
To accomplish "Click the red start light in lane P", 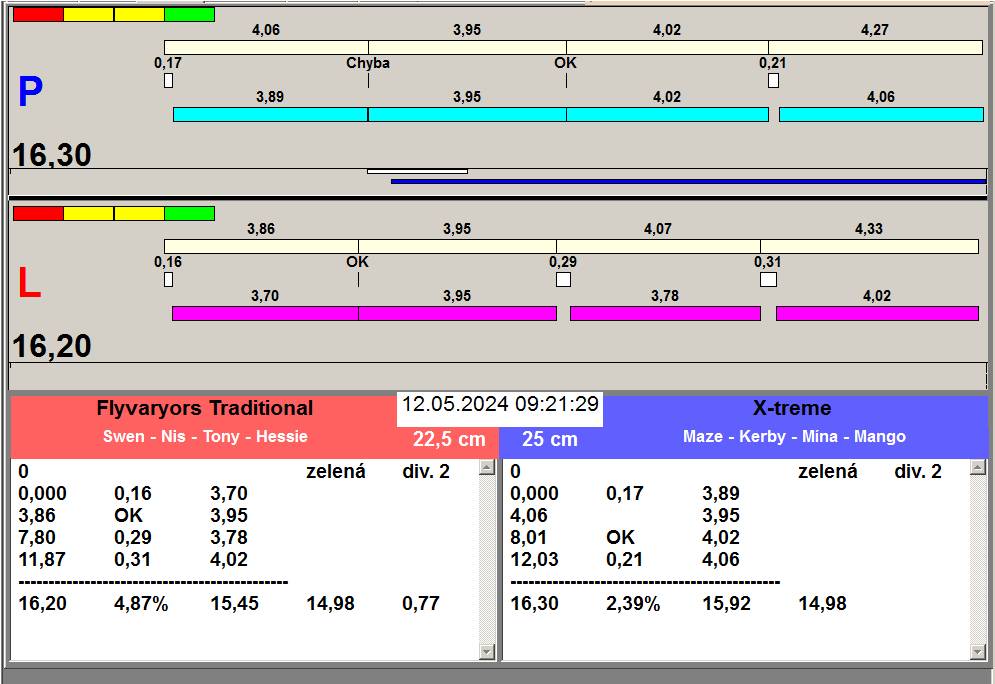I will [x=38, y=15].
